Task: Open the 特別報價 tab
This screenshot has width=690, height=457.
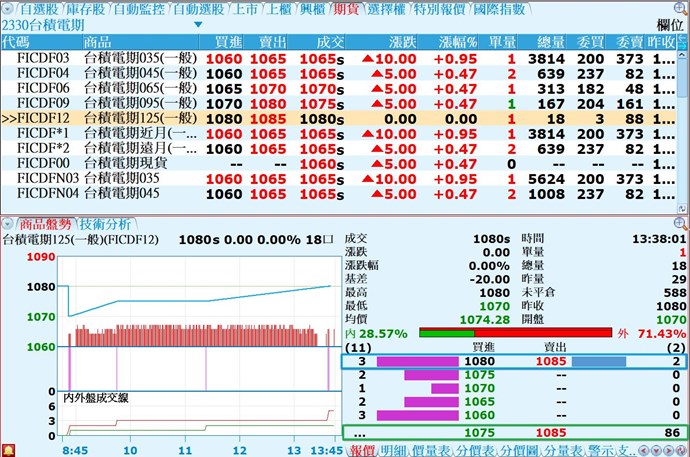Action: tap(439, 9)
